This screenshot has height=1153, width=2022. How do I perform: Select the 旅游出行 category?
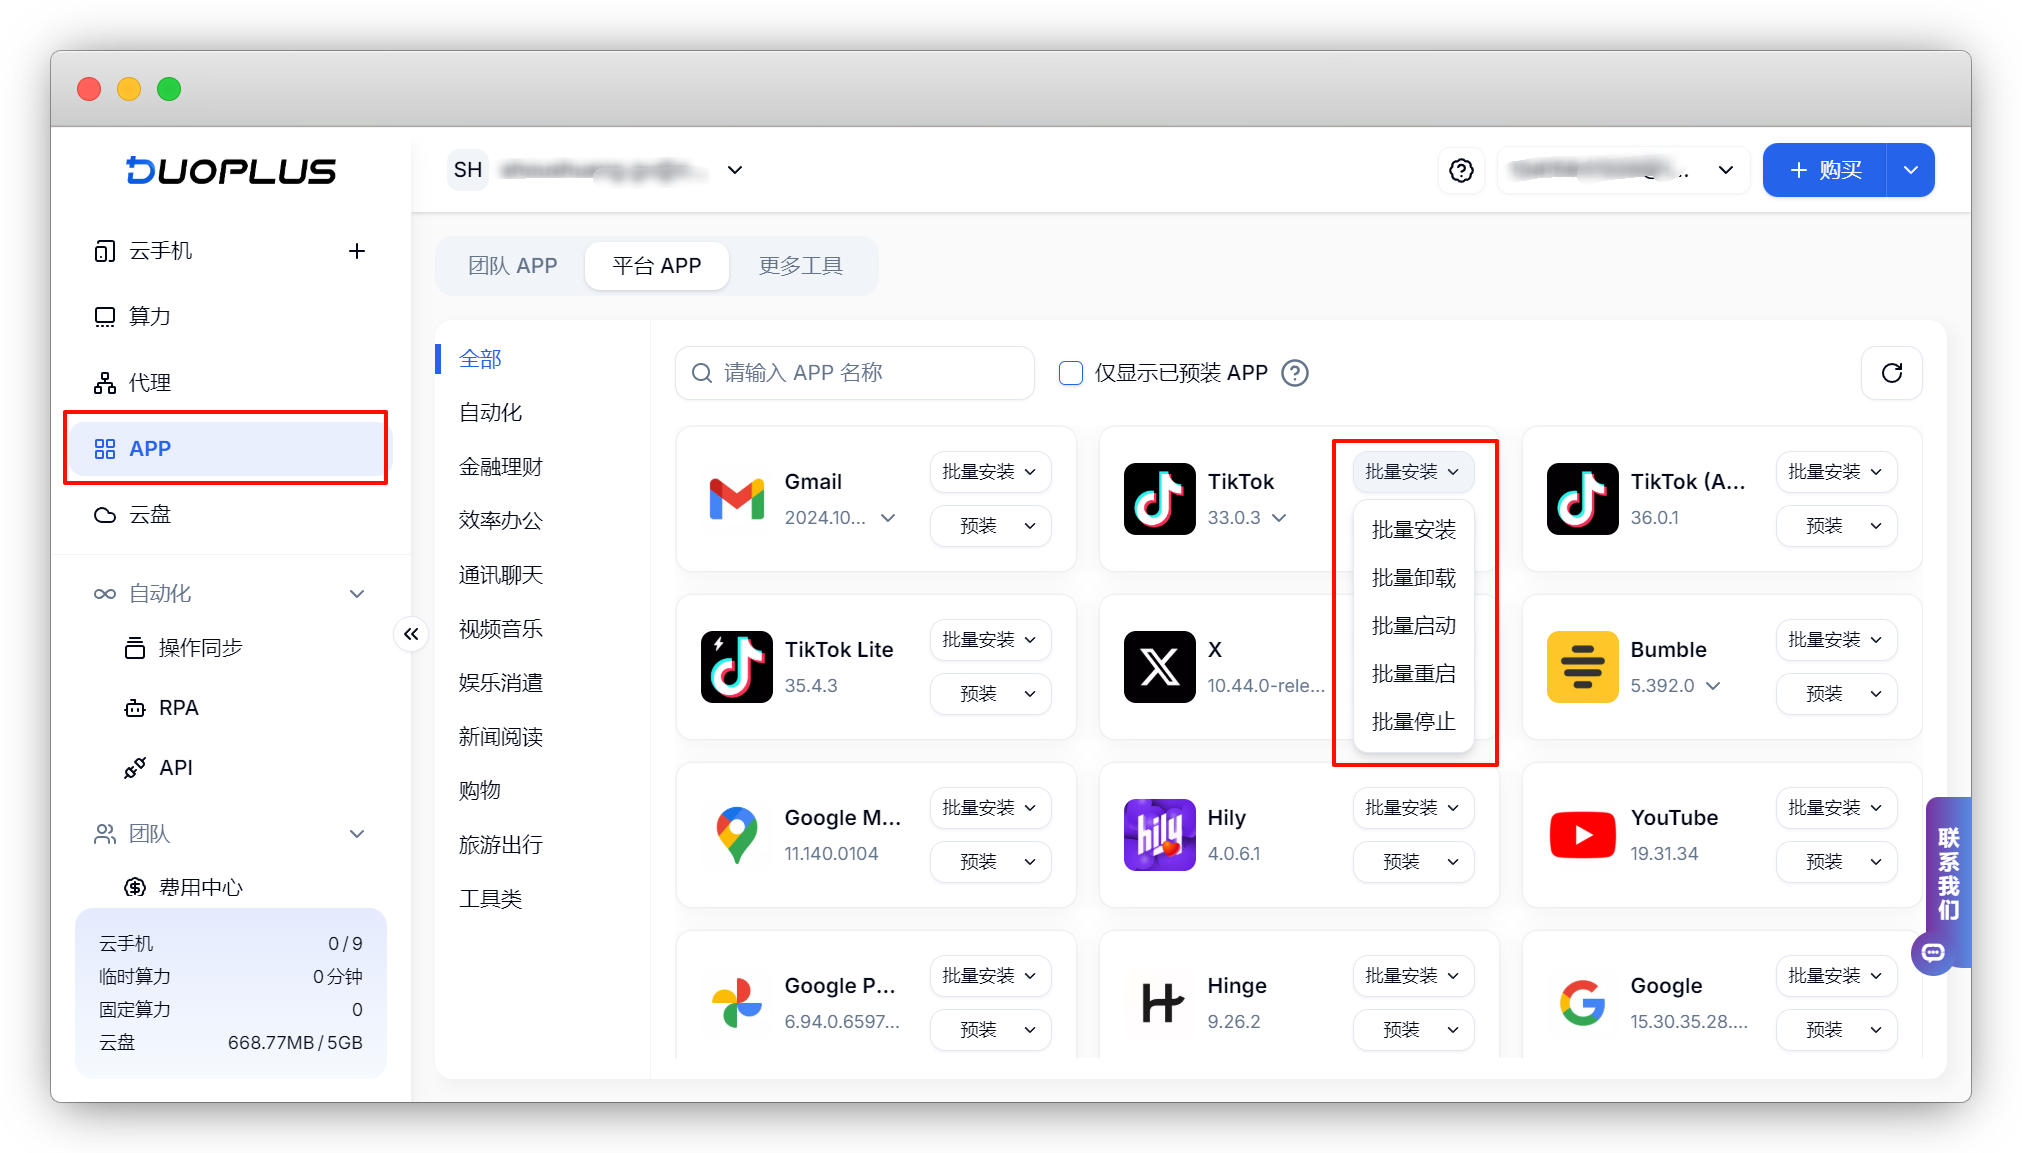pyautogui.click(x=501, y=845)
